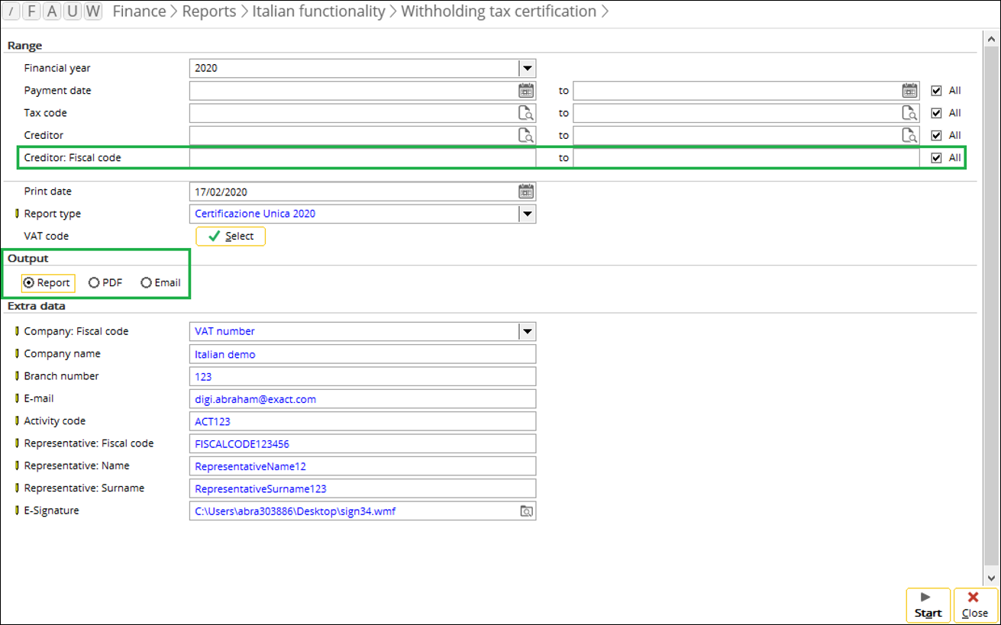The width and height of the screenshot is (1001, 625).
Task: Open calendar for Payment date end field
Action: tap(910, 91)
